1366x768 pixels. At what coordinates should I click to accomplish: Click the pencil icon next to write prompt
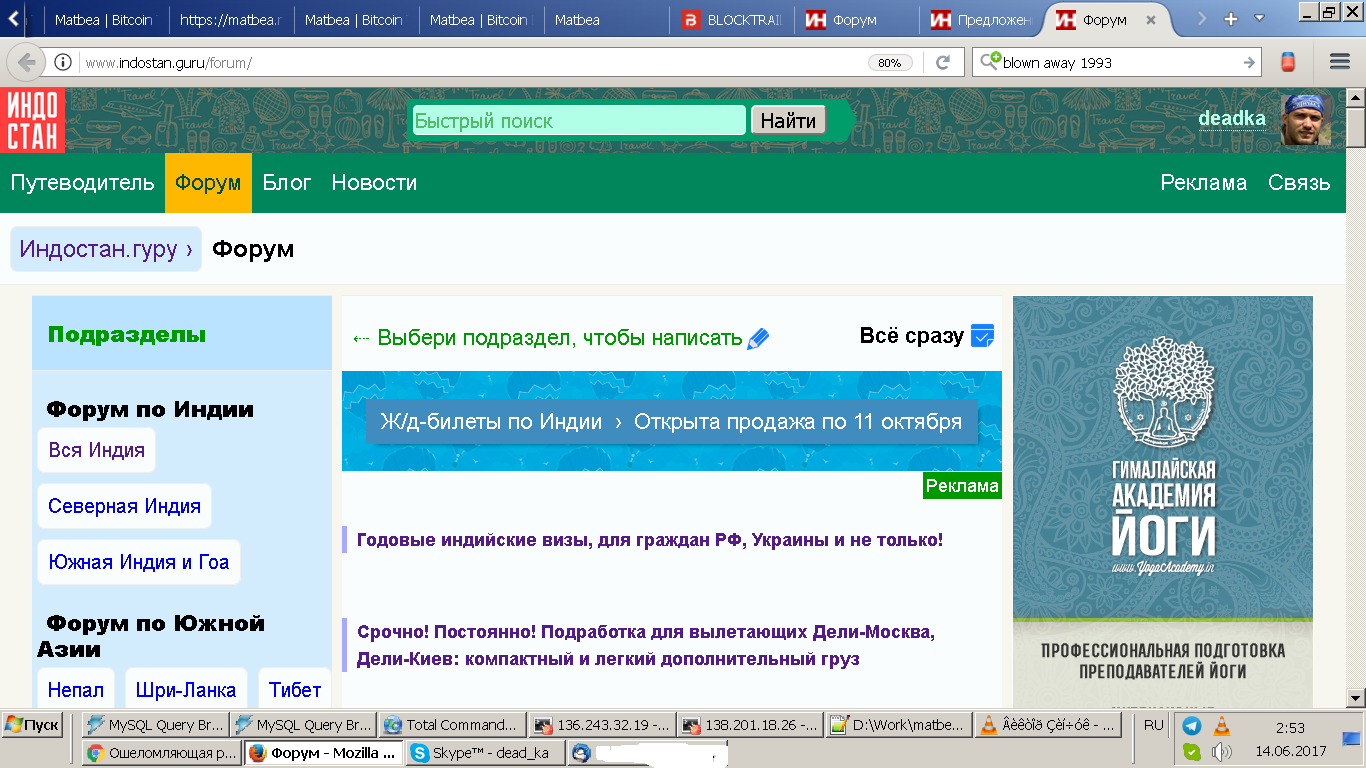758,338
